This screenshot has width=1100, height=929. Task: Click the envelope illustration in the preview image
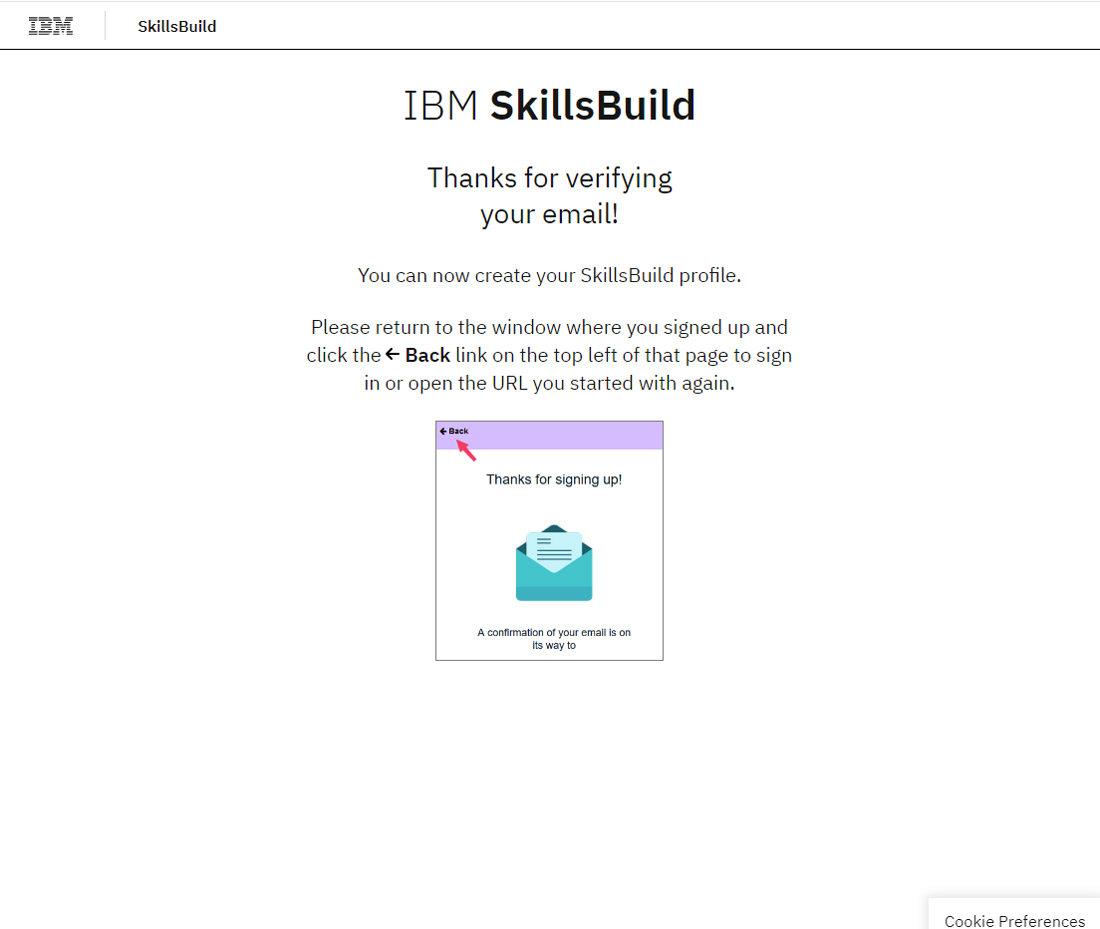(x=553, y=565)
